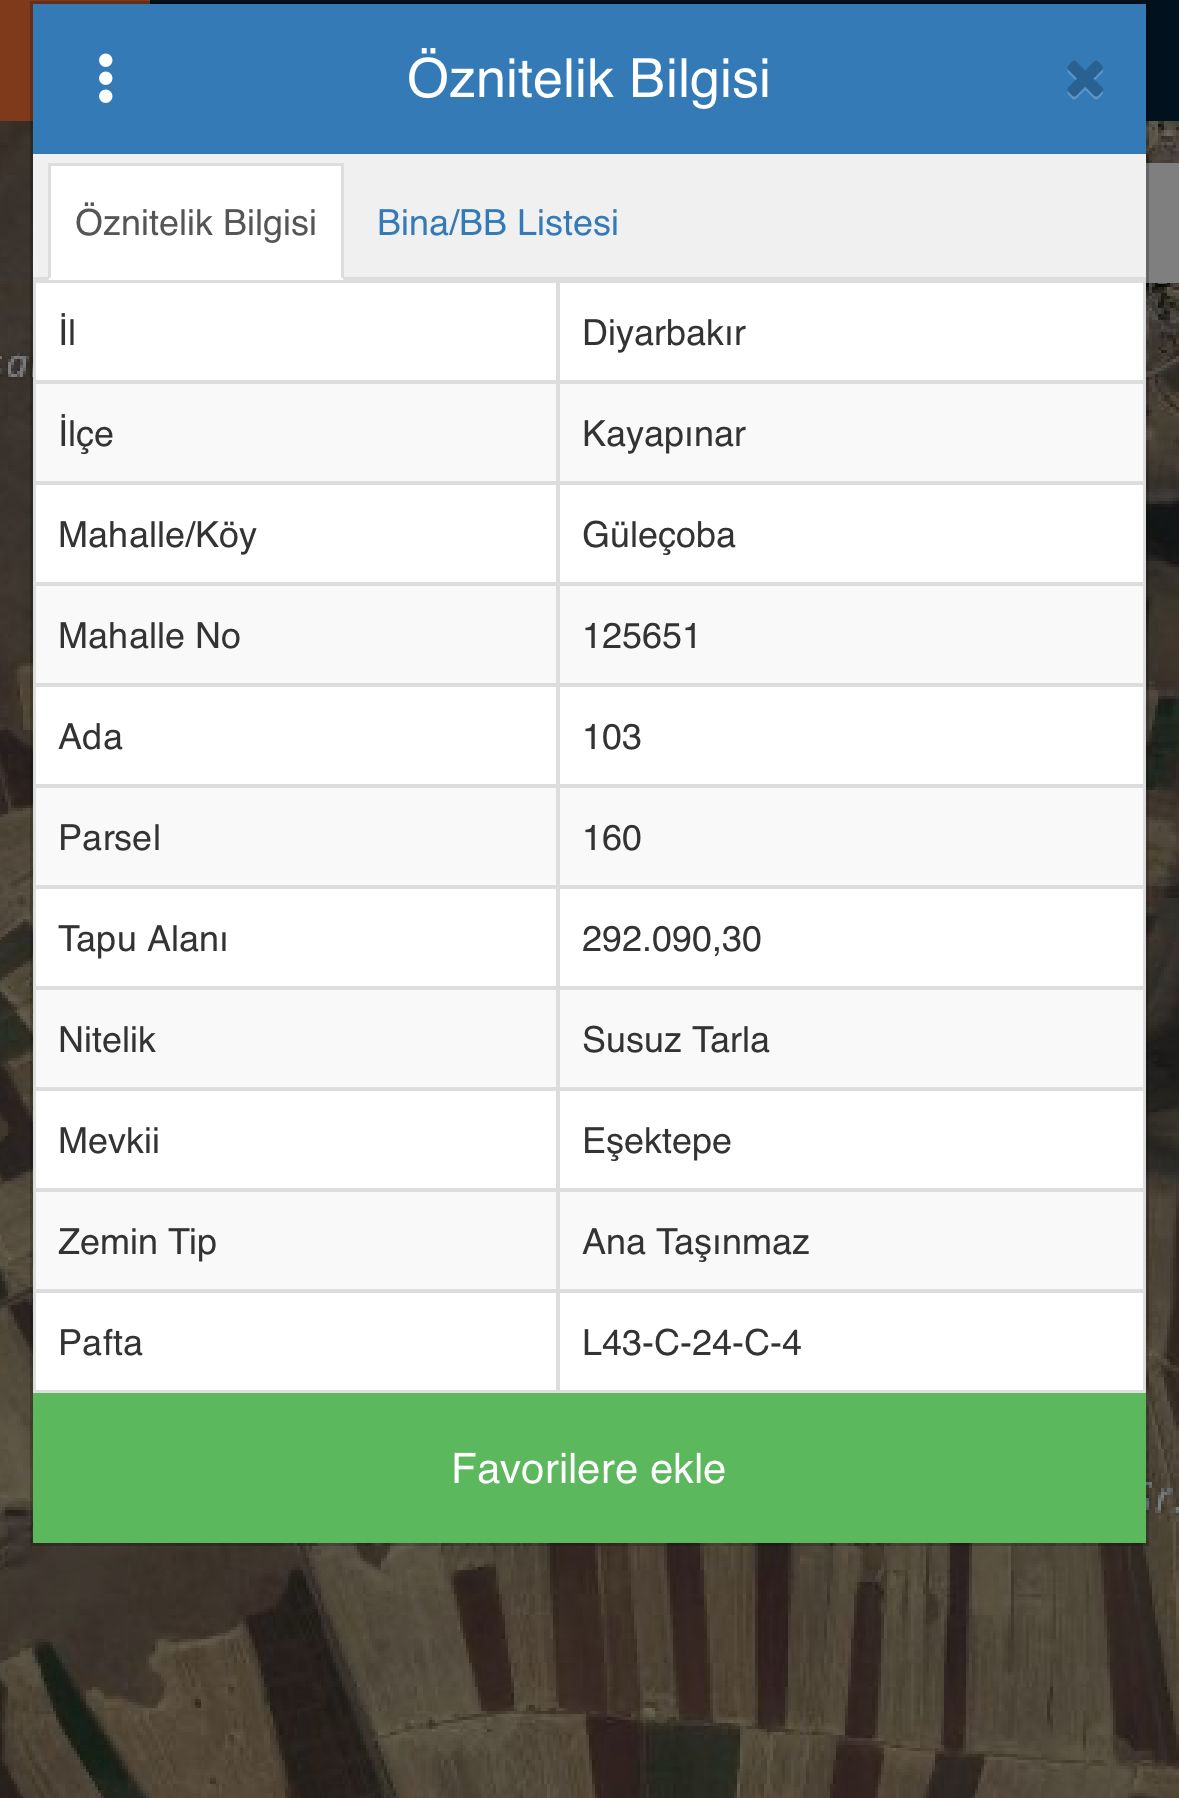Click the satellite map below the dialog
The height and width of the screenshot is (1798, 1179).
tap(589, 1670)
